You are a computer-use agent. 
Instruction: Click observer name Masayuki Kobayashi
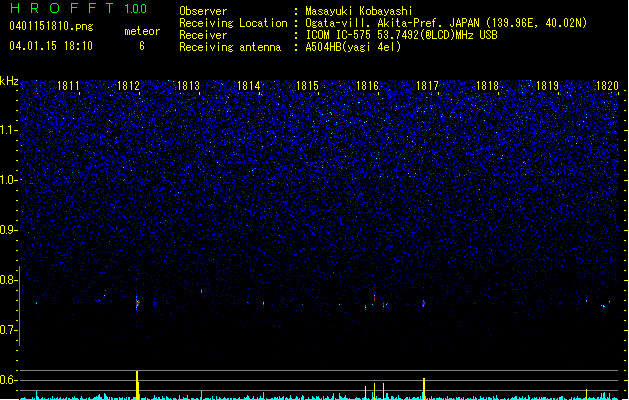pyautogui.click(x=359, y=11)
